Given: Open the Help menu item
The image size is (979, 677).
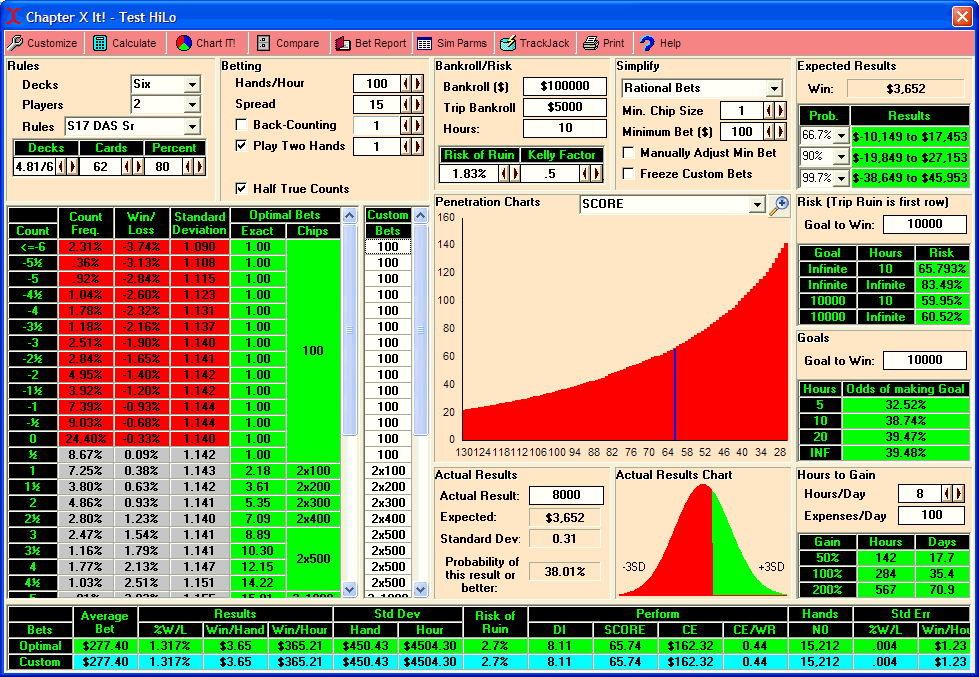Looking at the screenshot, I should [x=660, y=43].
